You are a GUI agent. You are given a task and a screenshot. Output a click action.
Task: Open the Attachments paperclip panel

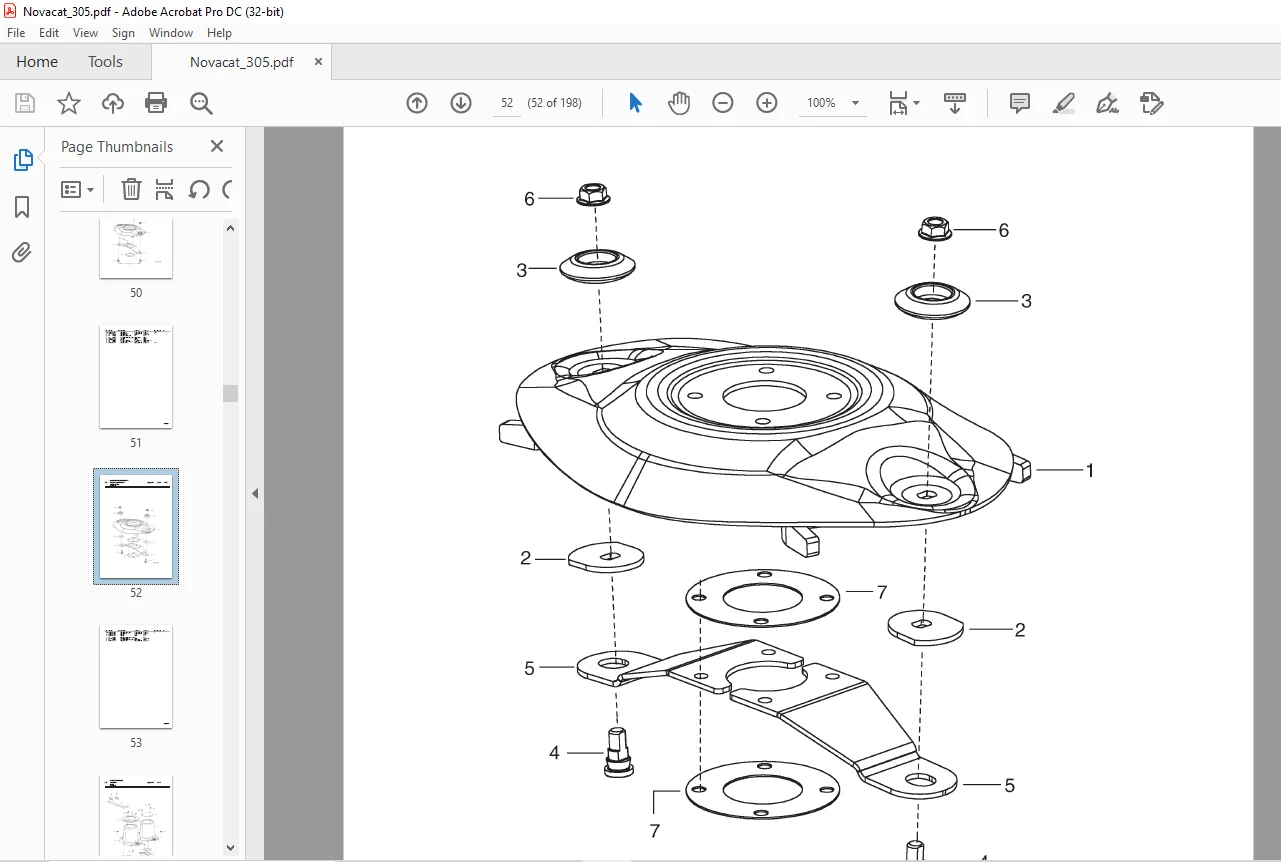pyautogui.click(x=22, y=252)
